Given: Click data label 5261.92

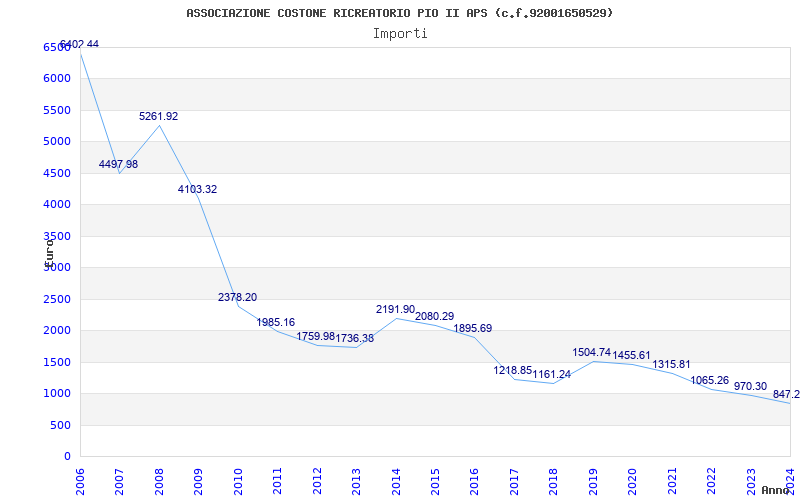Looking at the screenshot, I should (159, 116).
